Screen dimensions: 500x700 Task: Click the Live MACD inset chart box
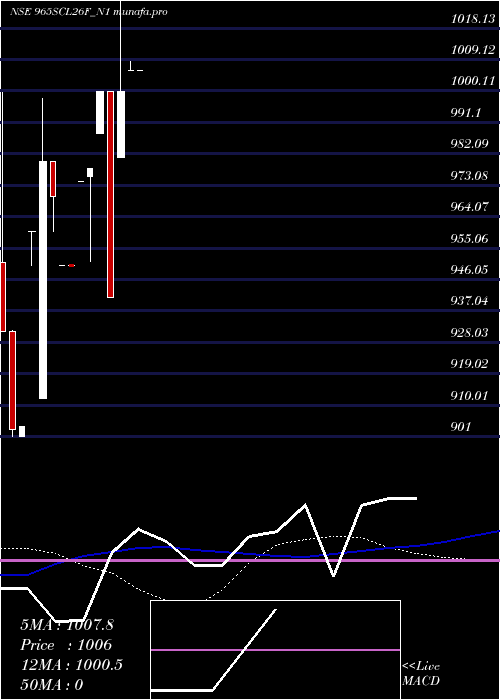(275, 650)
